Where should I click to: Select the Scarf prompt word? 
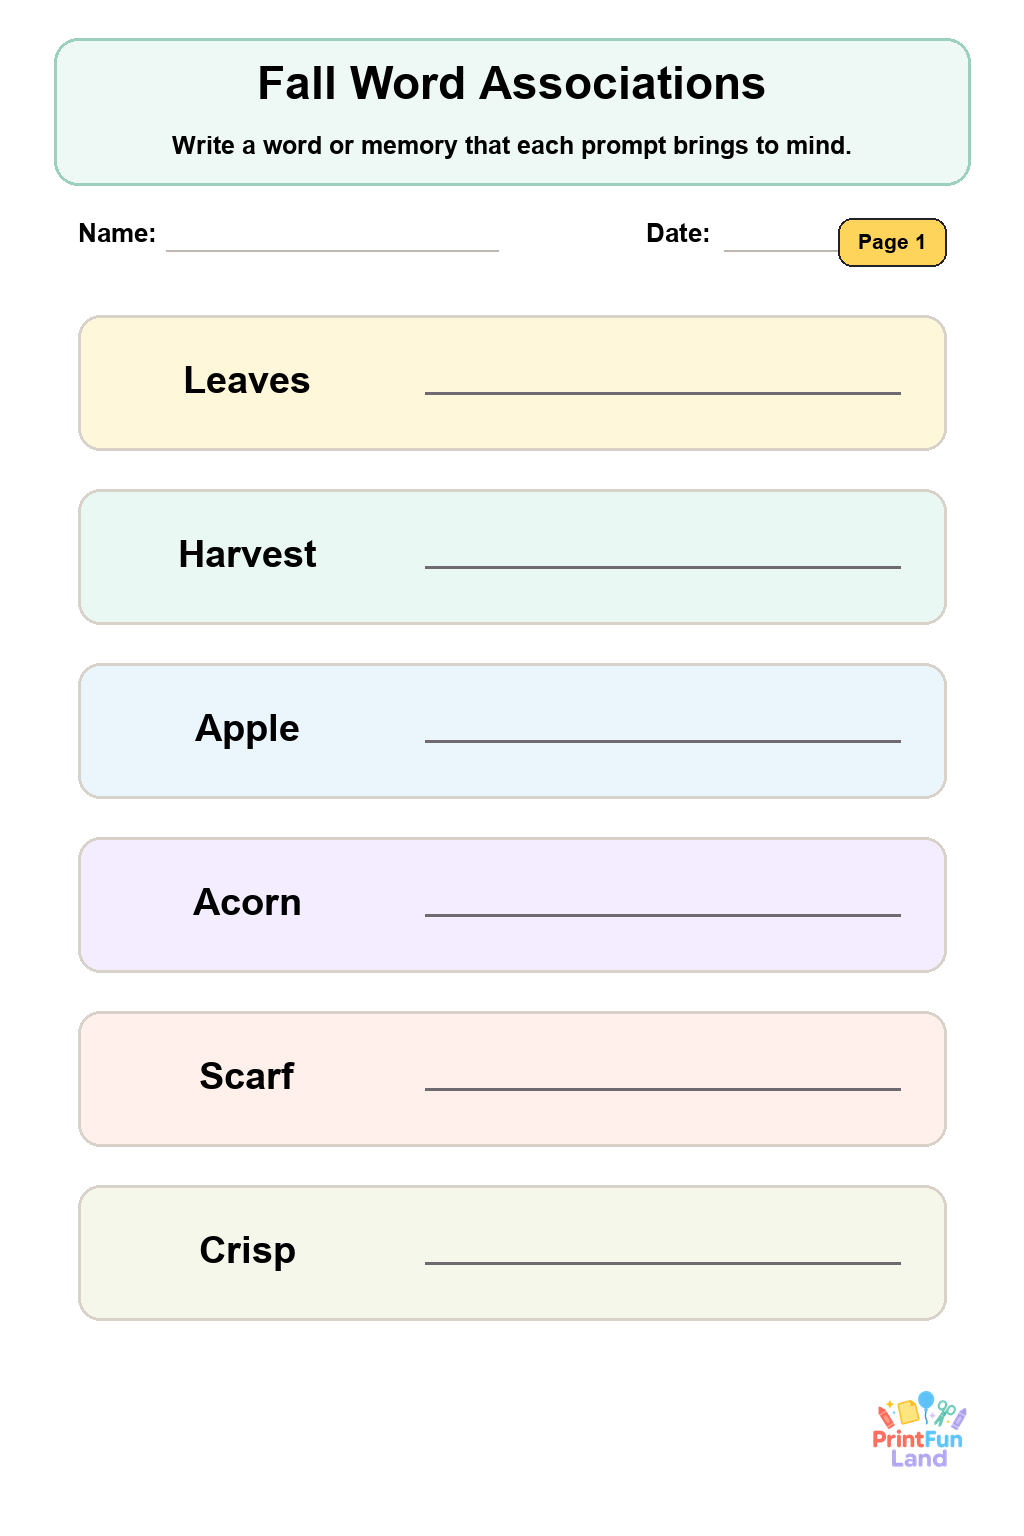[247, 1076]
